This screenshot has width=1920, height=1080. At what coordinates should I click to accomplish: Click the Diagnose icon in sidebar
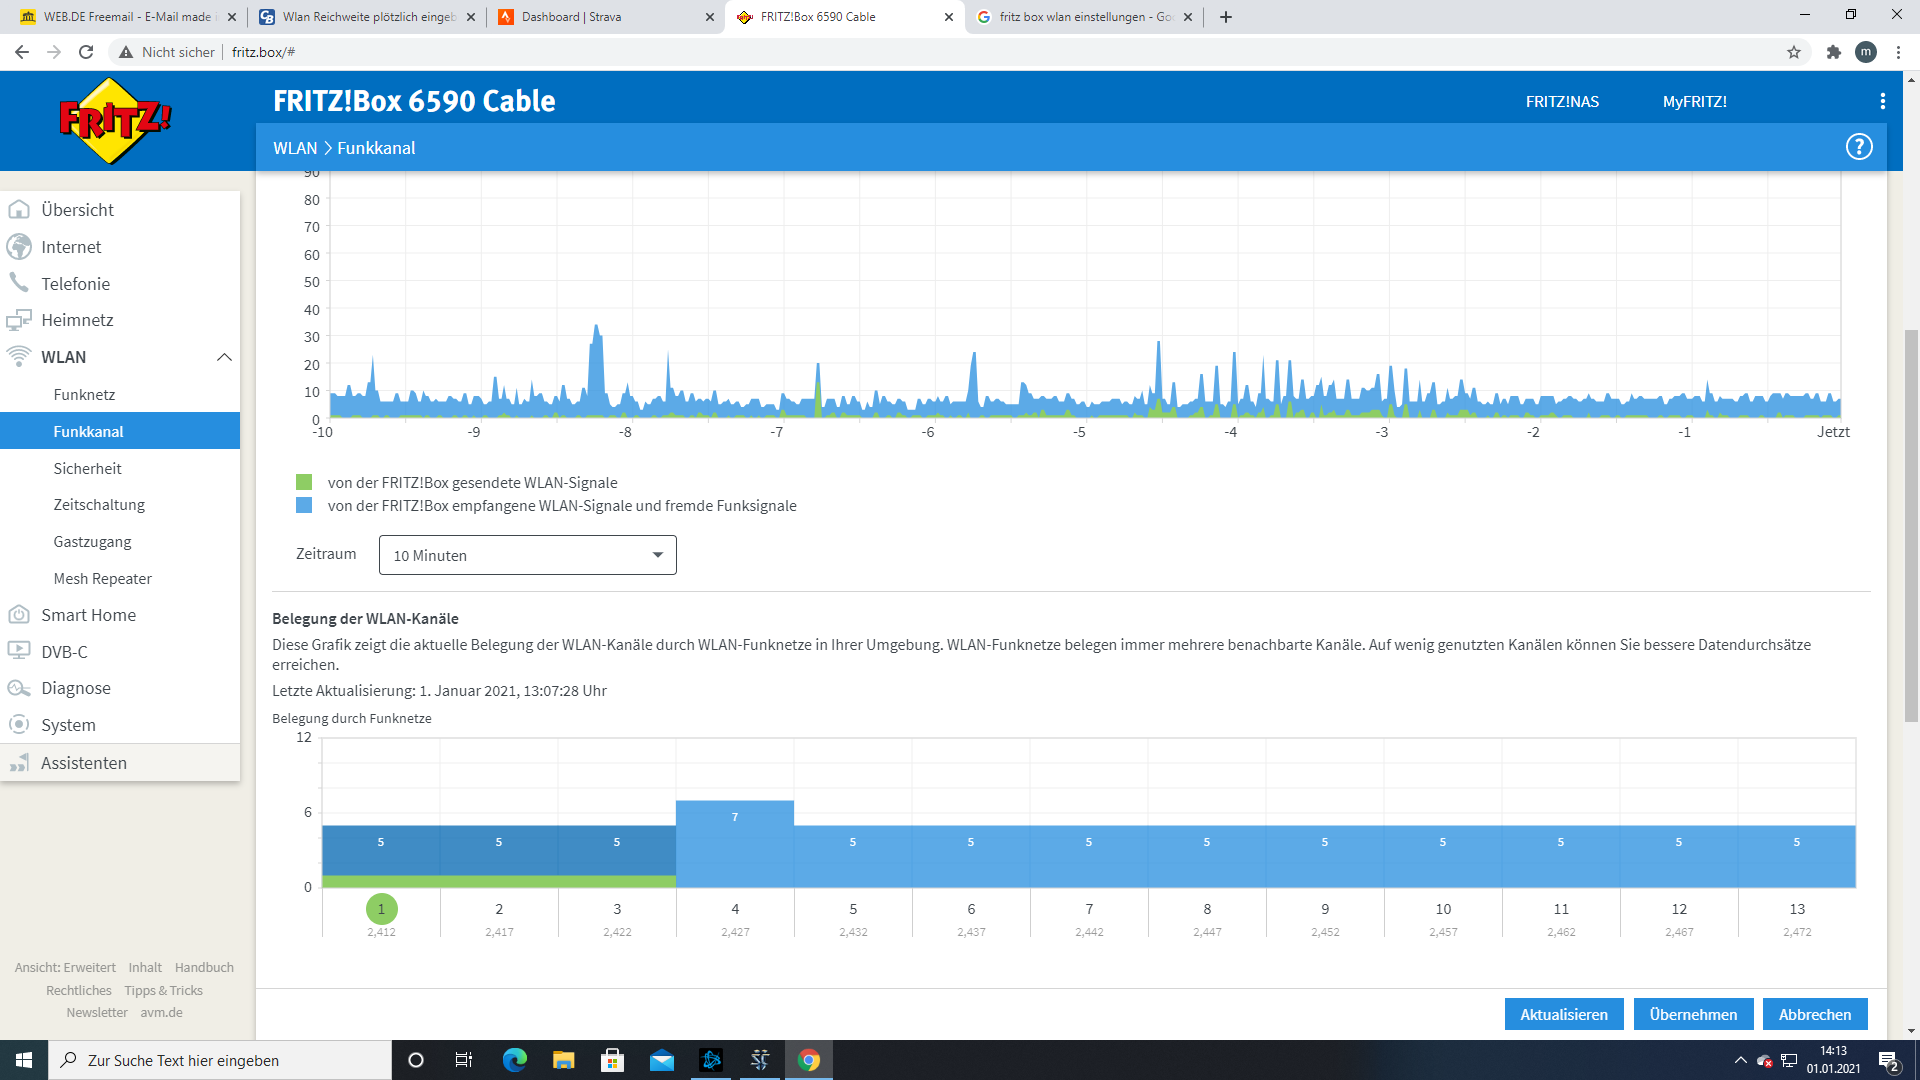19,688
